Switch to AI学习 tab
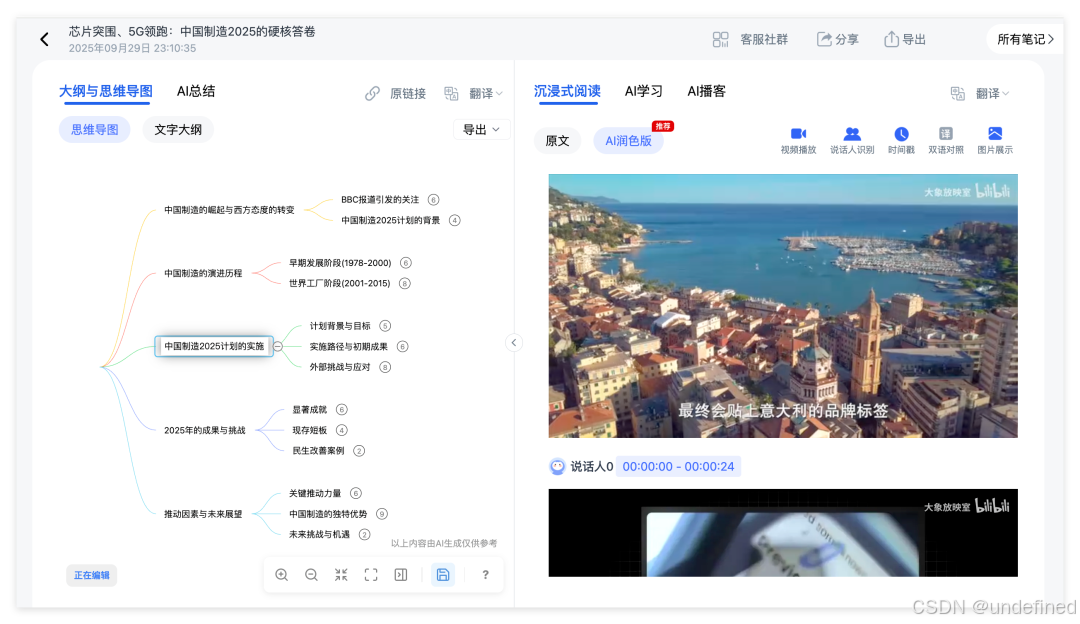 (x=643, y=91)
